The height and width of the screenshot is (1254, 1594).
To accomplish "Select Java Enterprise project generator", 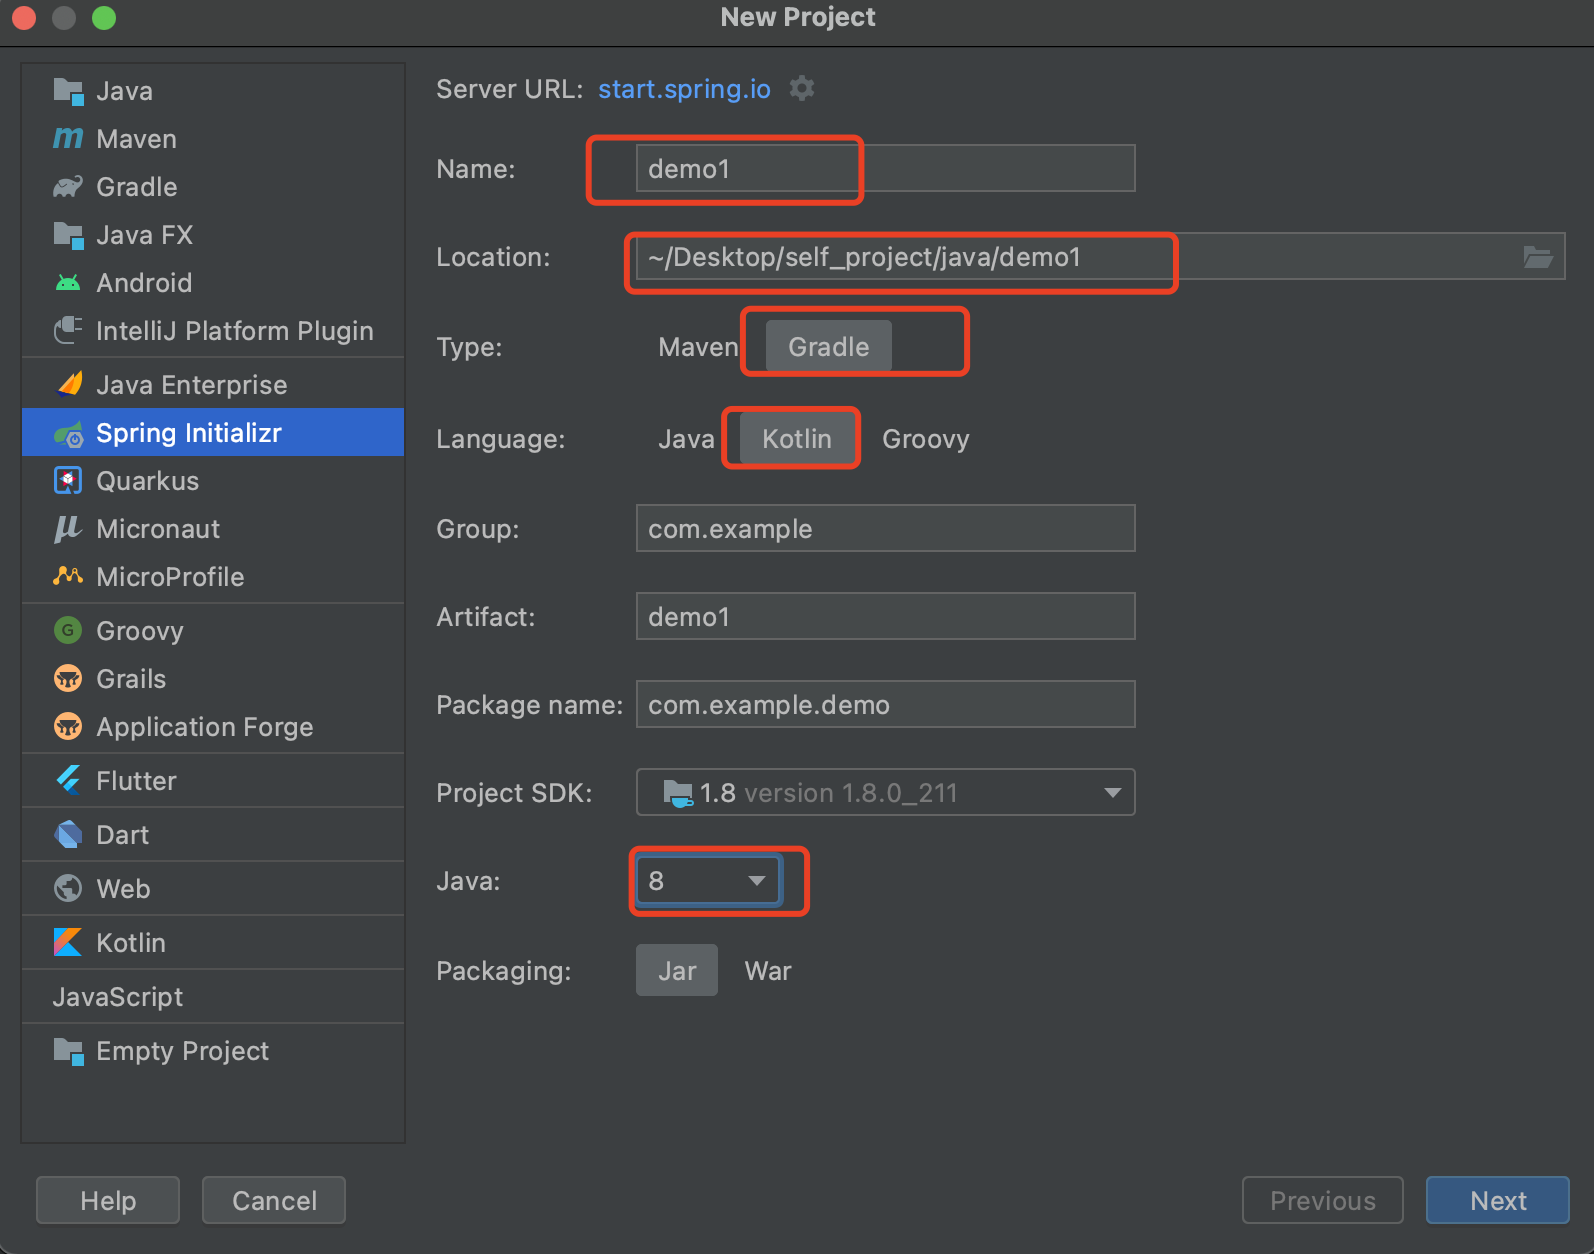I will point(213,384).
